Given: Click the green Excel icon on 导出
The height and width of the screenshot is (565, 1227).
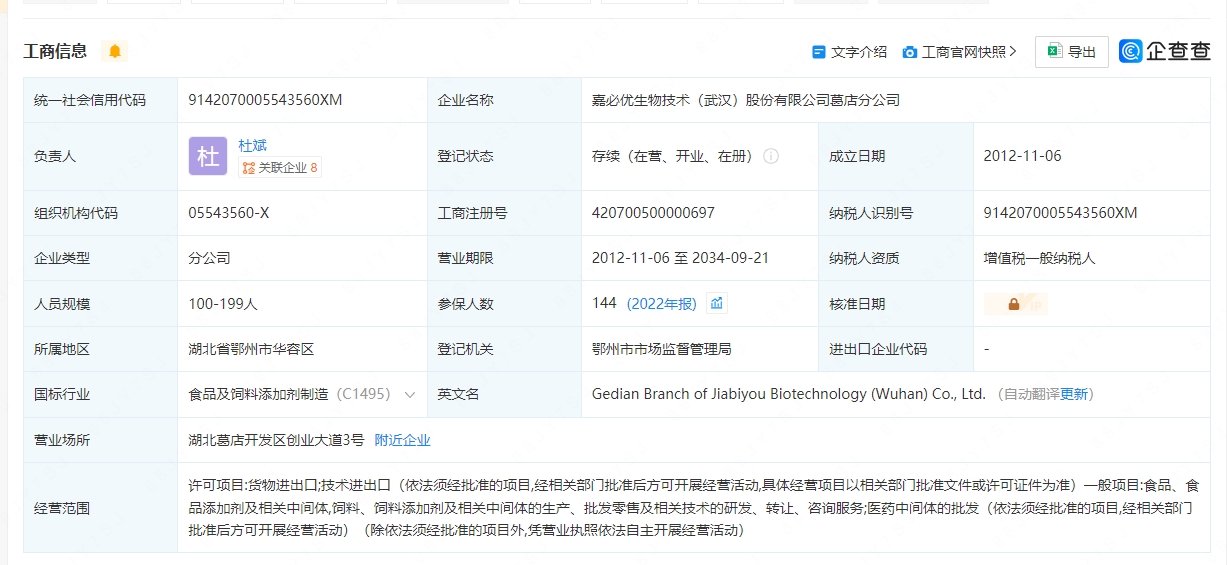Looking at the screenshot, I should point(1054,52).
